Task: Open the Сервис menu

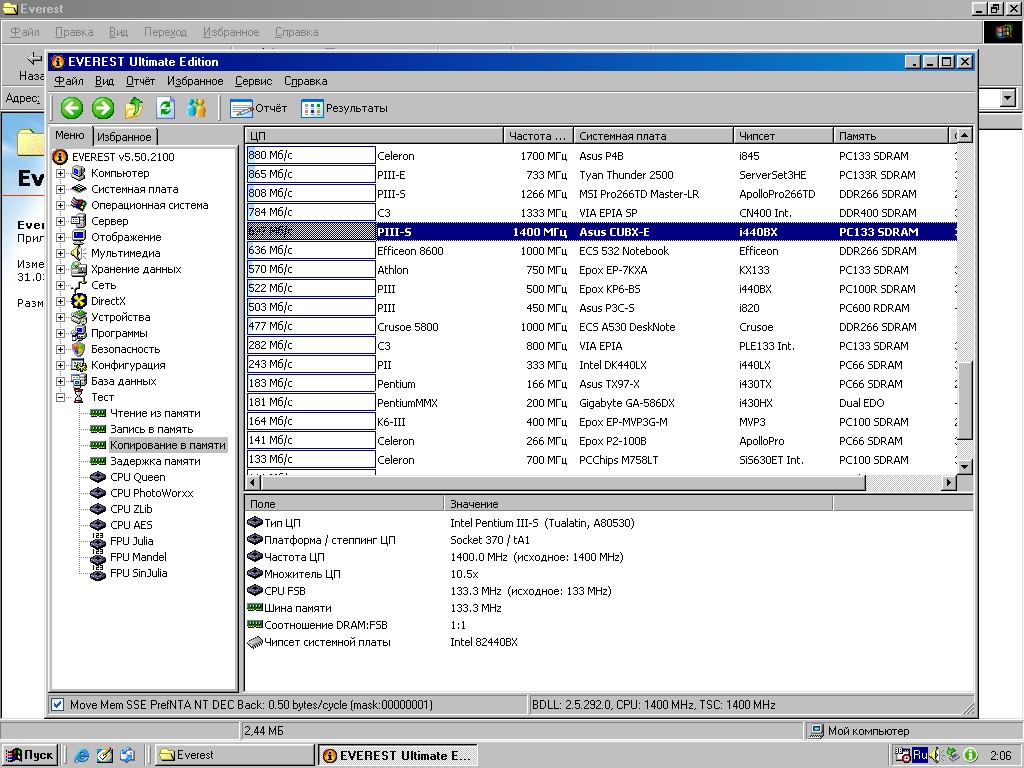Action: click(253, 81)
